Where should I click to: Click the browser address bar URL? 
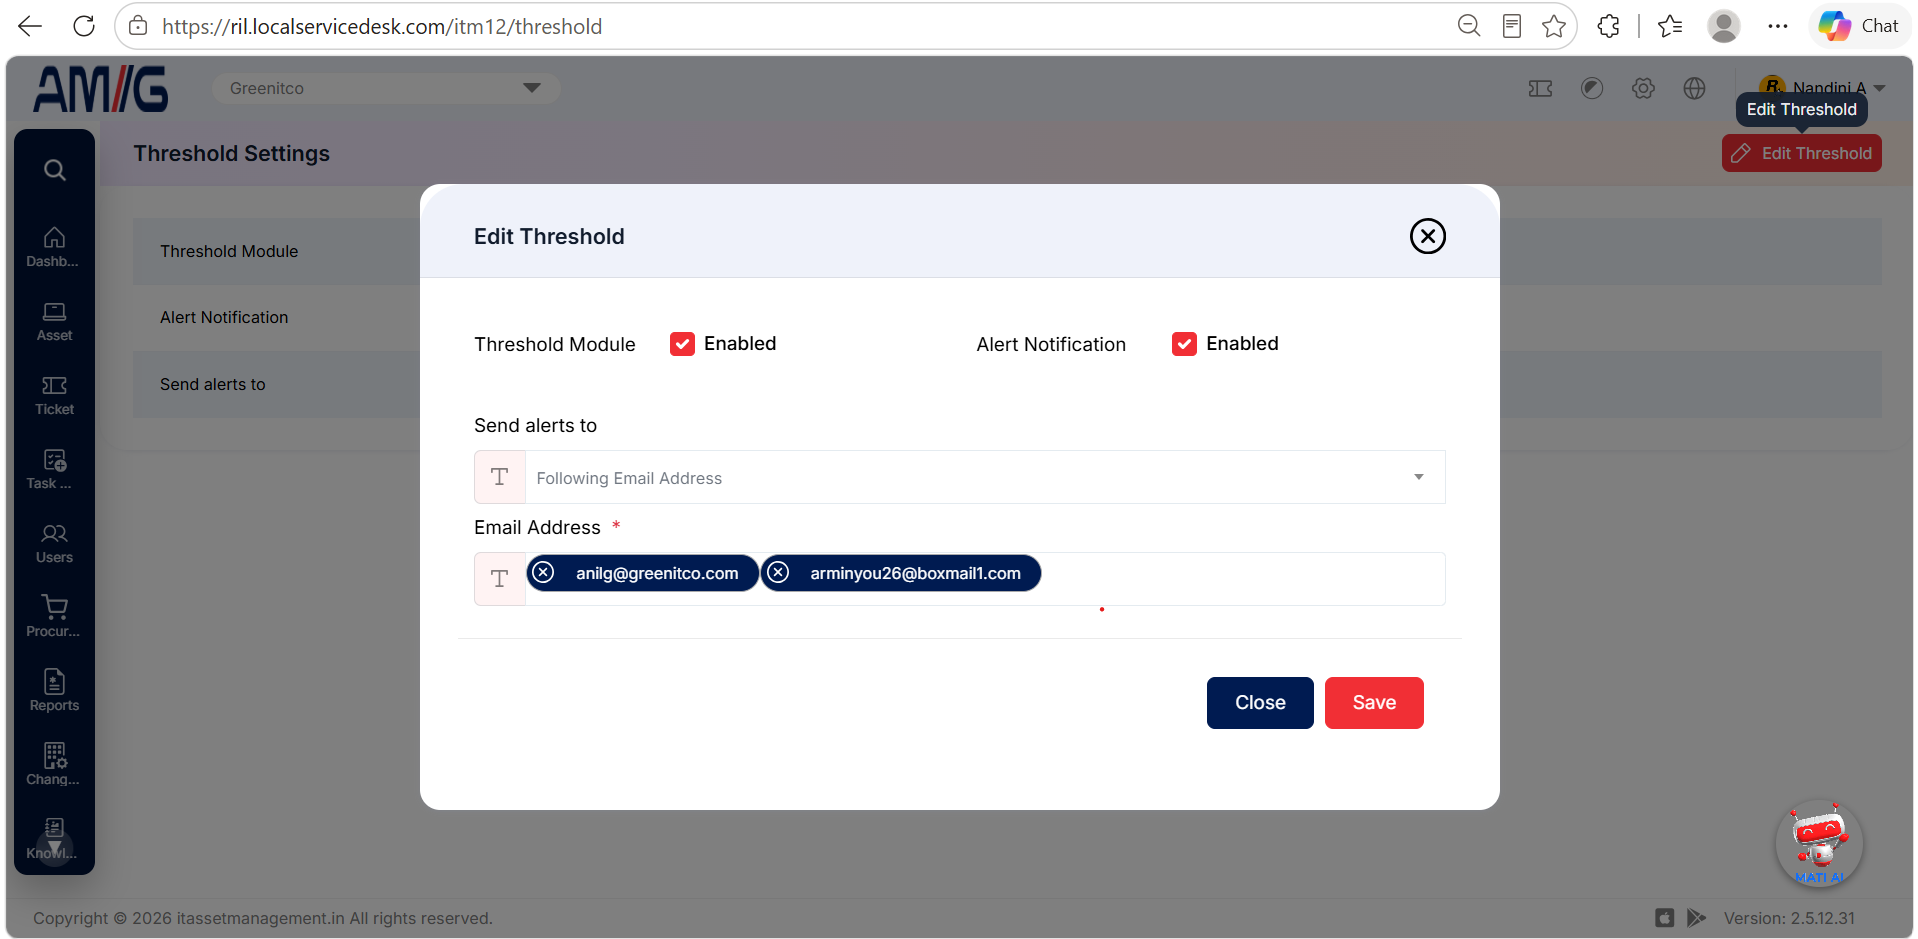click(x=382, y=27)
